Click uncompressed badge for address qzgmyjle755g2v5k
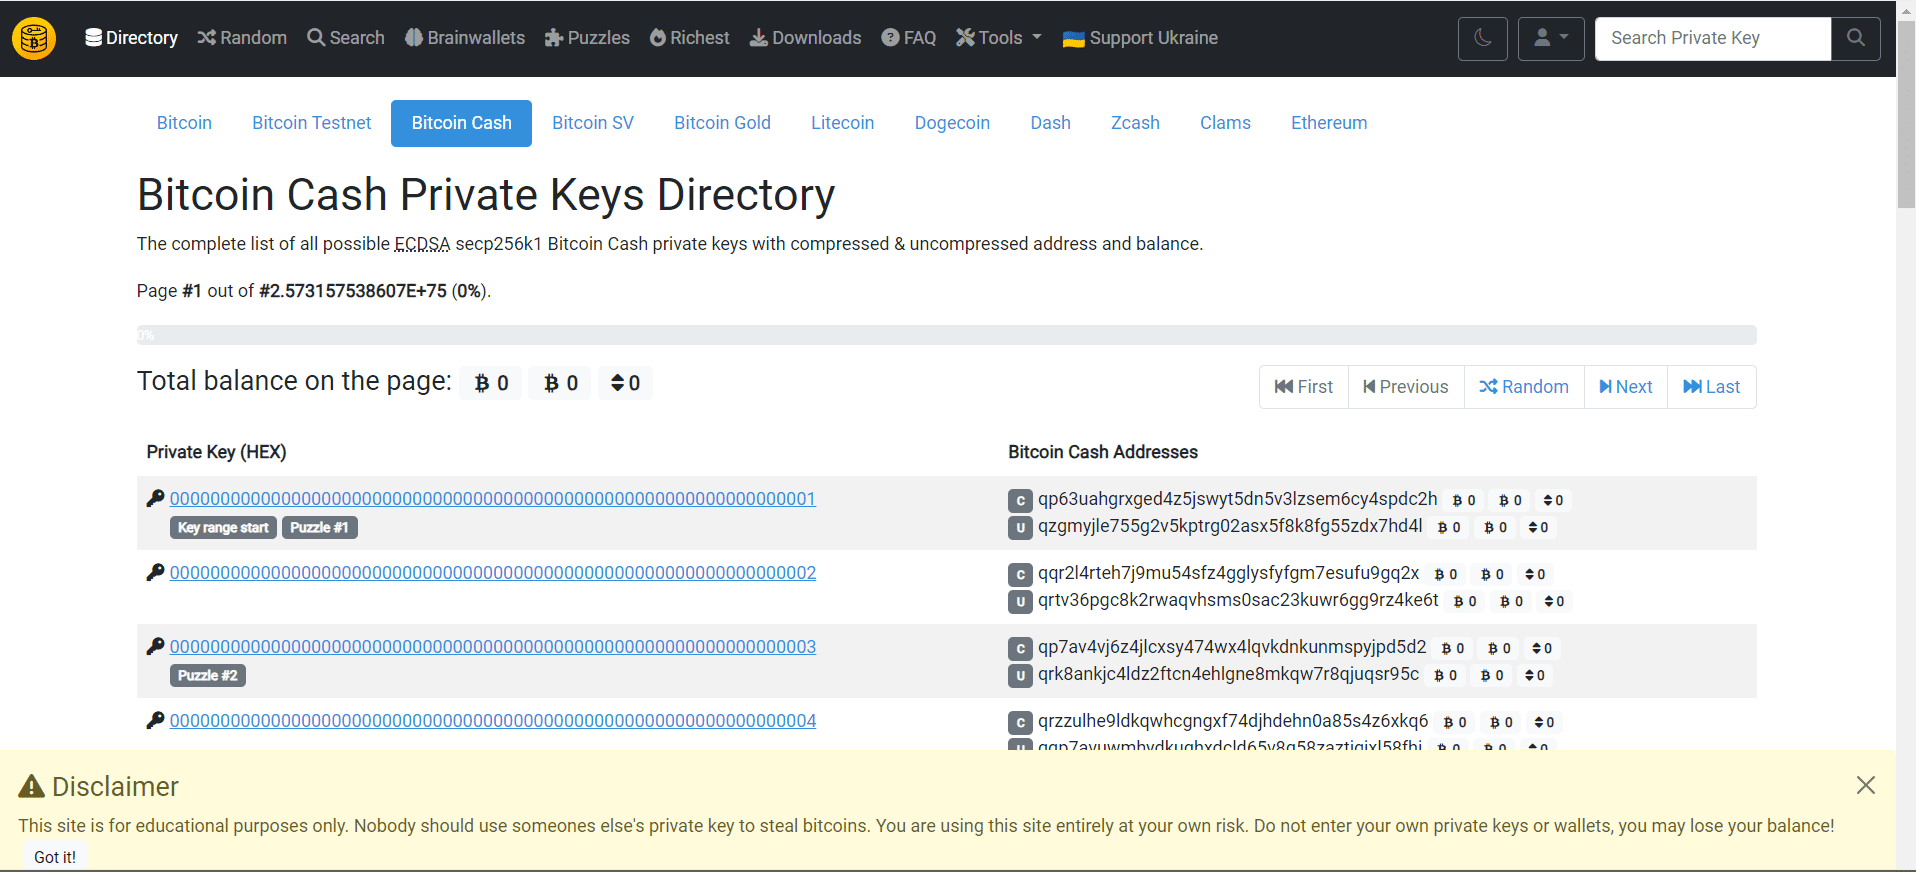Viewport: 1916px width, 872px height. 1020,528
